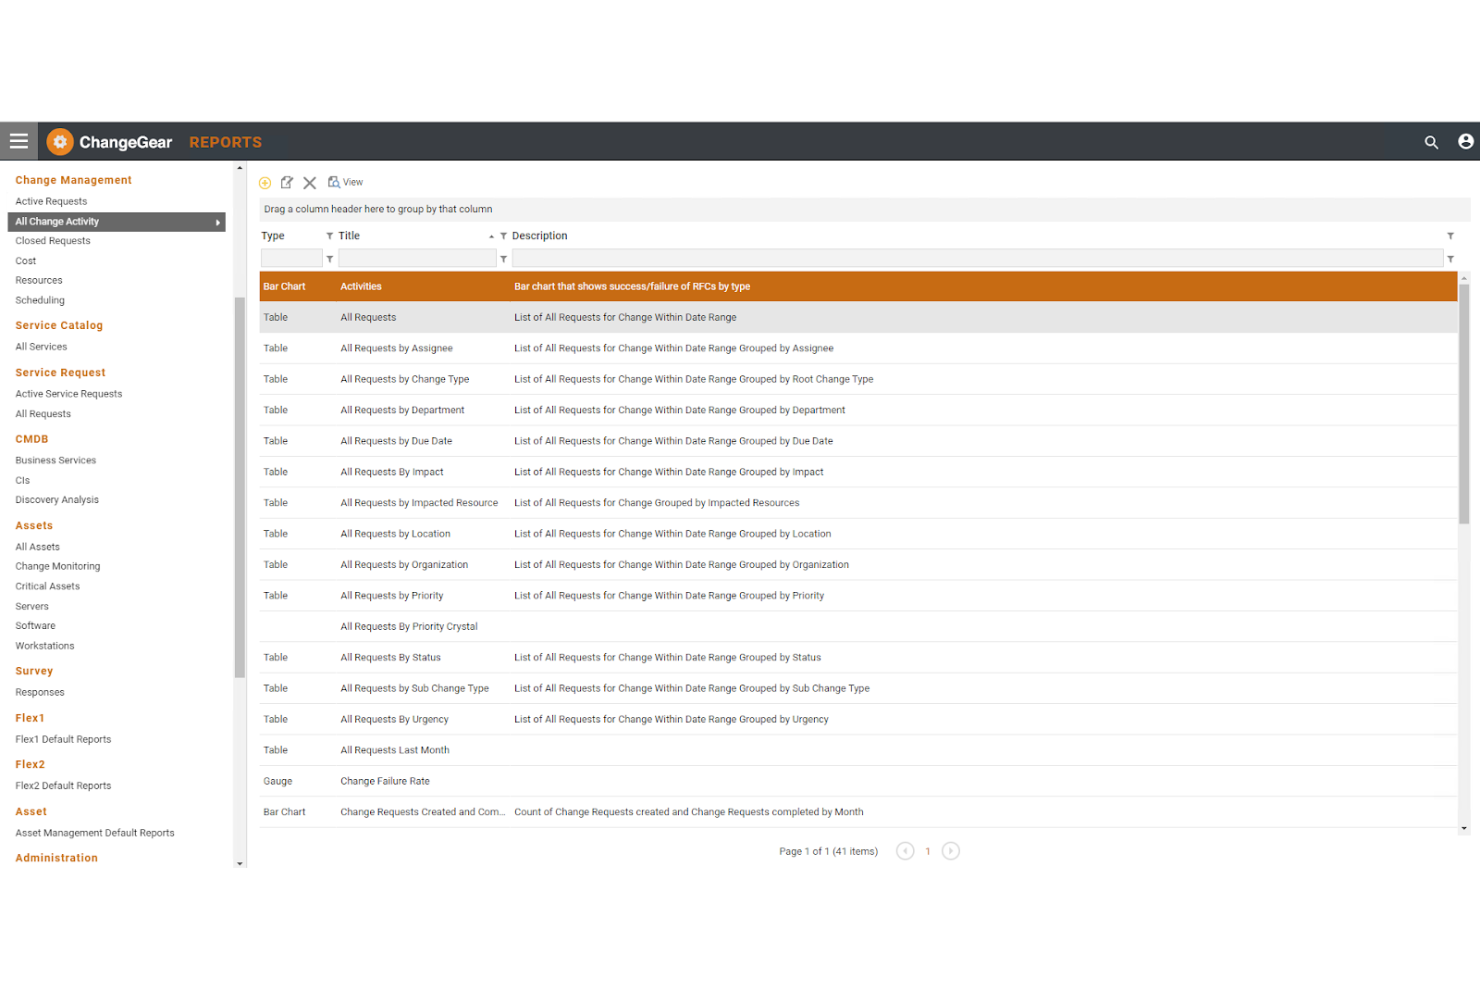The width and height of the screenshot is (1480, 987).
Task: Switch to the REPORTS section in top bar
Action: 225,141
